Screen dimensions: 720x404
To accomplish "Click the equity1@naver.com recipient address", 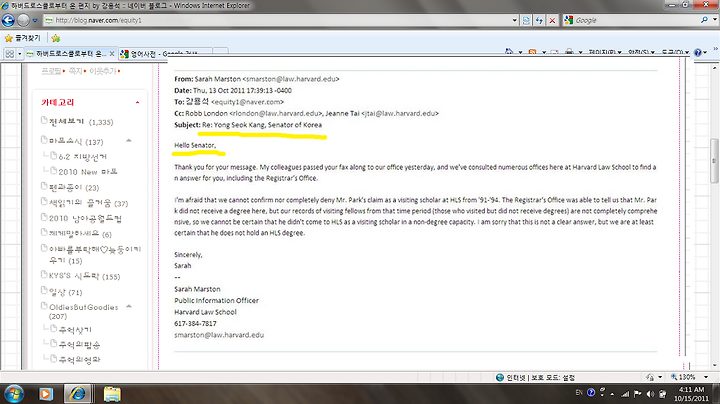I will tap(247, 102).
